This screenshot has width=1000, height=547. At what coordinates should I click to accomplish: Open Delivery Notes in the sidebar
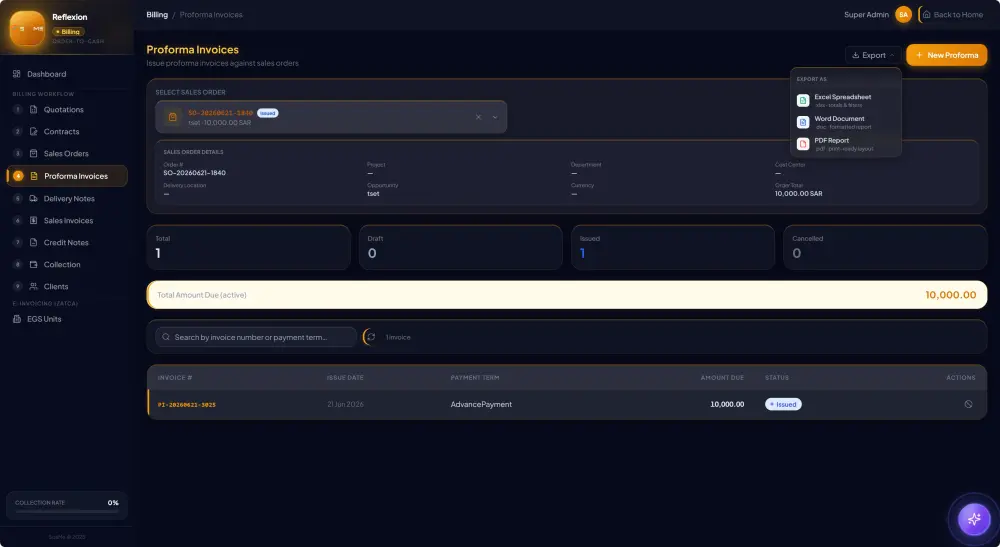[x=67, y=198]
